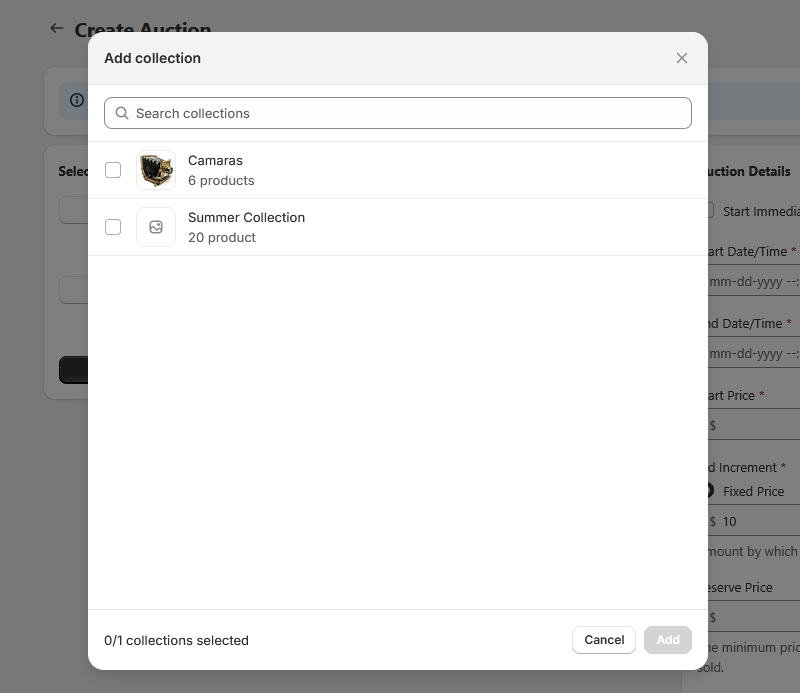800x693 pixels.
Task: Select the Fixed Price radio option
Action: coord(708,491)
